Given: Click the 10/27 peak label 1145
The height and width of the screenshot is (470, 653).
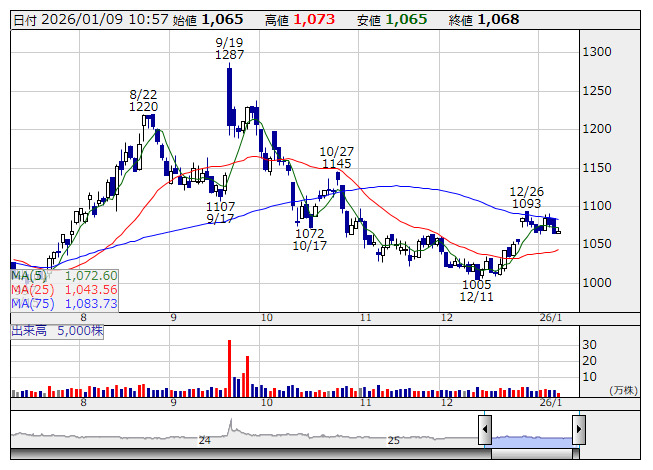Looking at the screenshot, I should (337, 164).
